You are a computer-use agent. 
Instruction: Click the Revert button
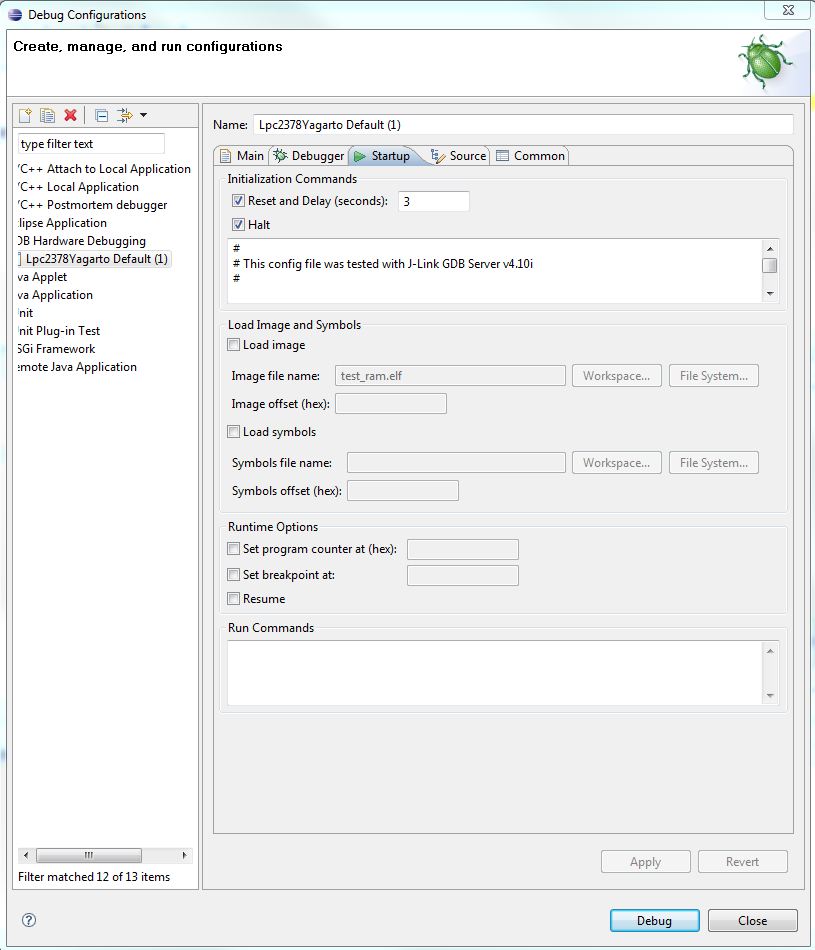[742, 862]
